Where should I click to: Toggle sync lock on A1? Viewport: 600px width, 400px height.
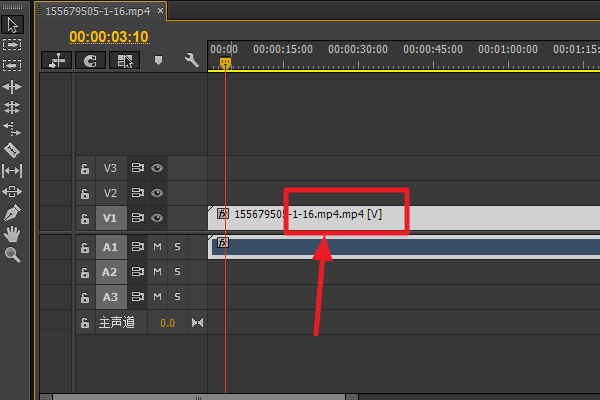(138, 247)
